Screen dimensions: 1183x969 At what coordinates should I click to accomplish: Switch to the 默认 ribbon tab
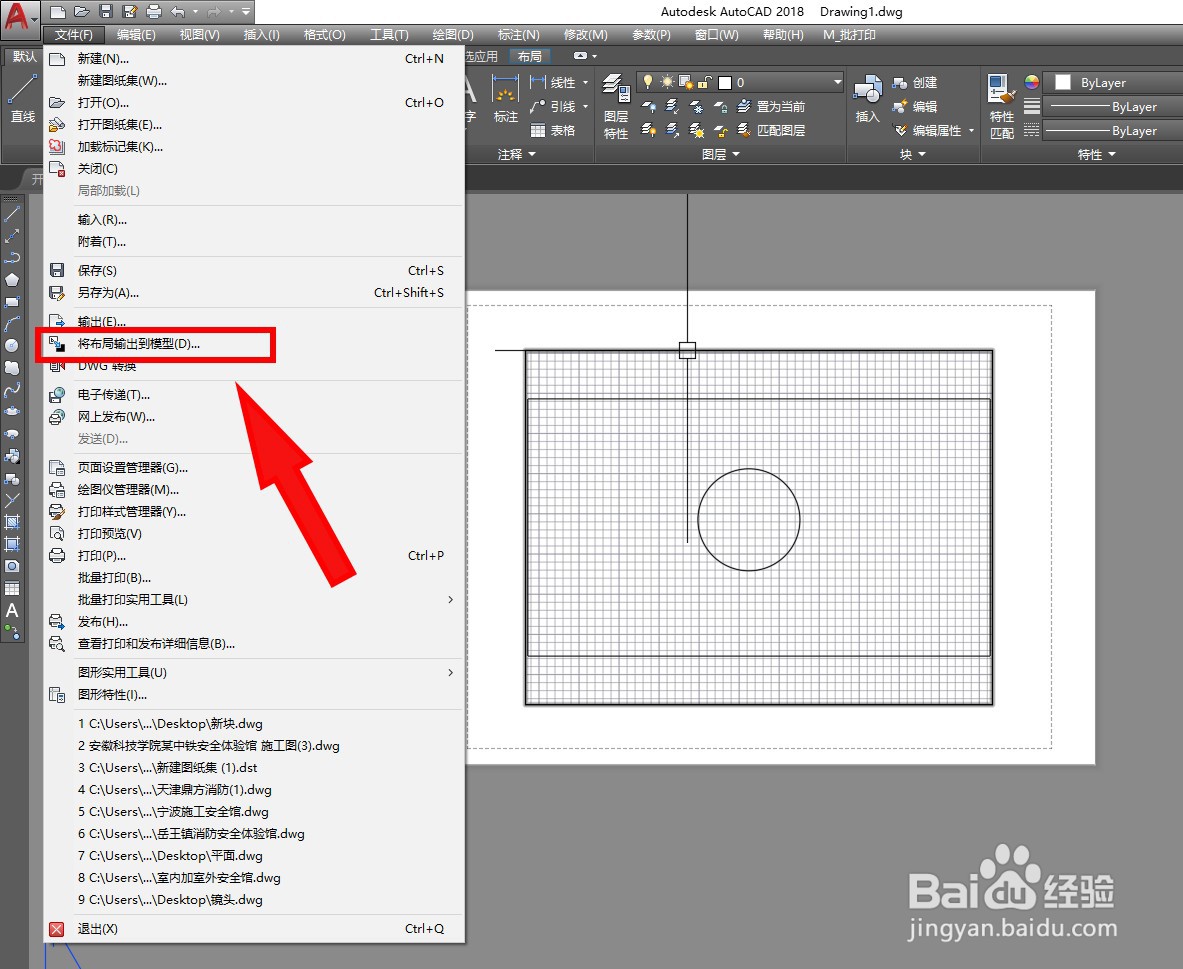coord(24,57)
